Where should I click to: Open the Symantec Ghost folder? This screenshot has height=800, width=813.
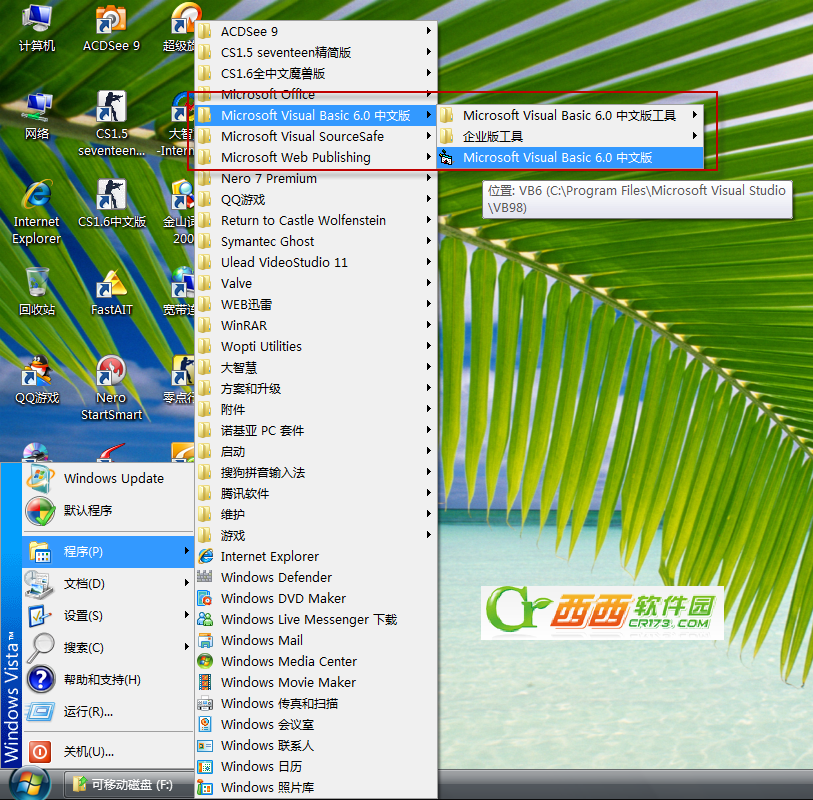pos(316,242)
